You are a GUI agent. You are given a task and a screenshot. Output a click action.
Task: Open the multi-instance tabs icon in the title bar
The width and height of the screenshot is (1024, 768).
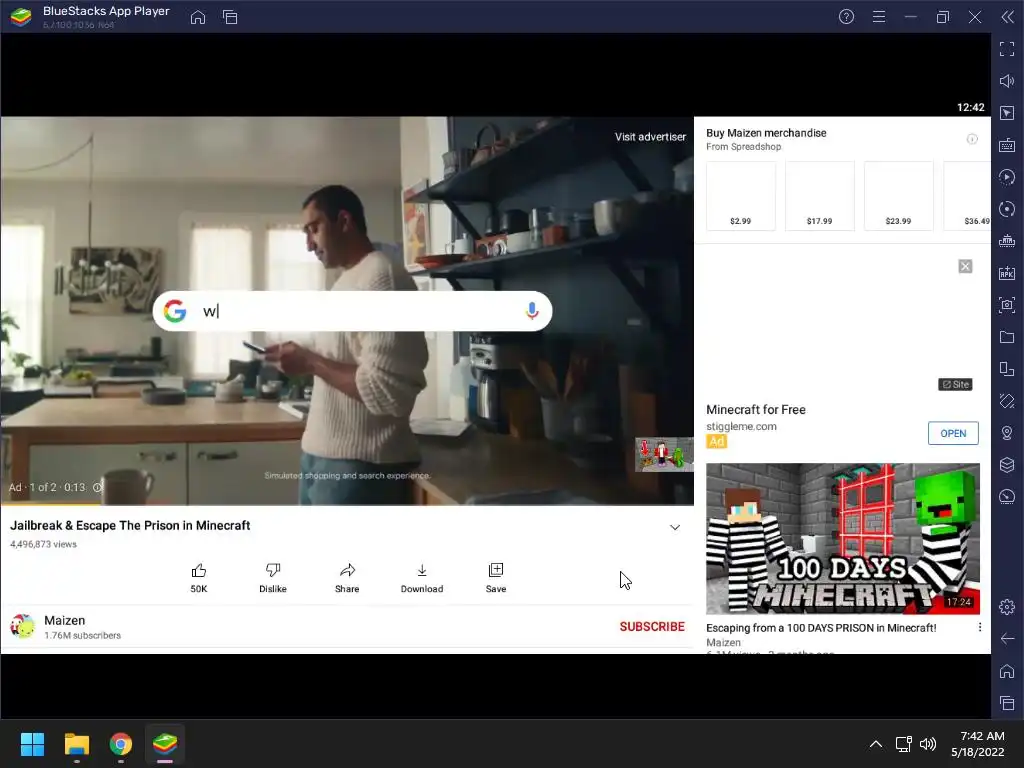tap(230, 18)
